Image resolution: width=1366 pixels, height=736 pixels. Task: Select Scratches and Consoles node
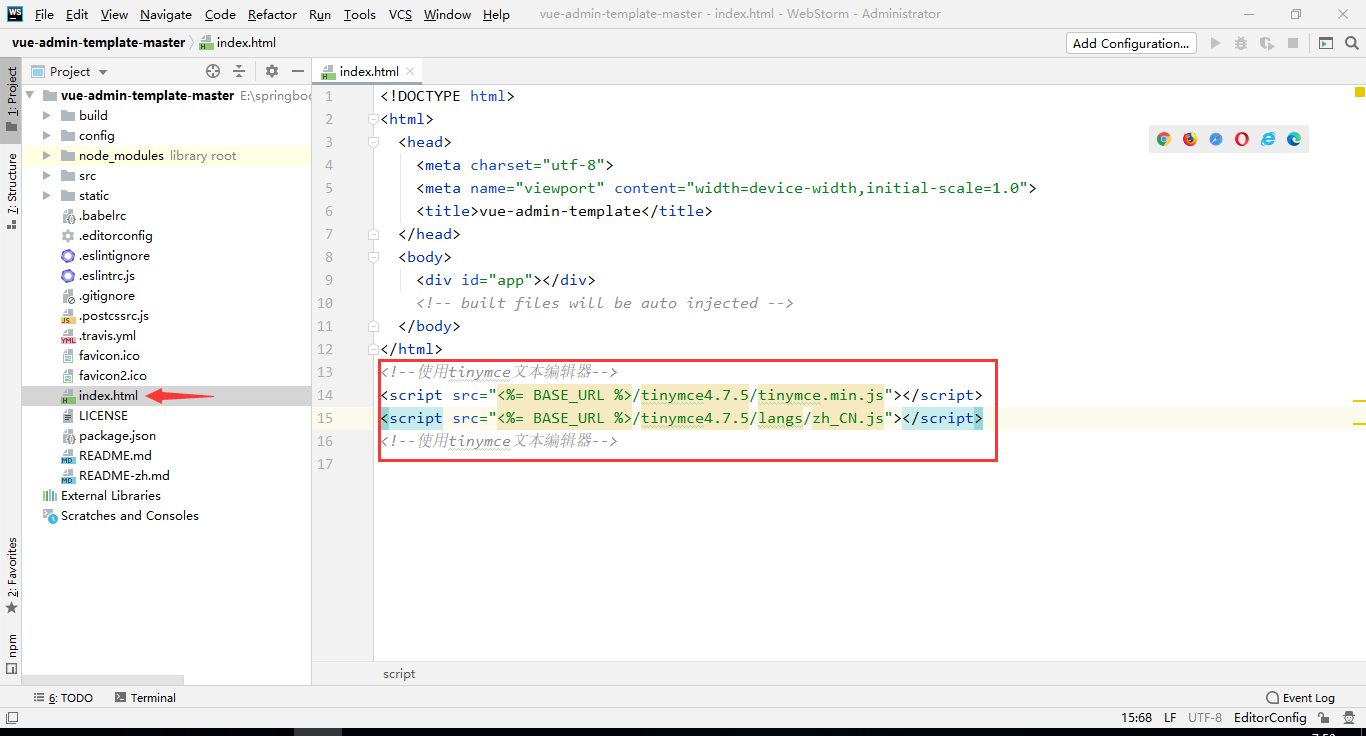tap(129, 515)
